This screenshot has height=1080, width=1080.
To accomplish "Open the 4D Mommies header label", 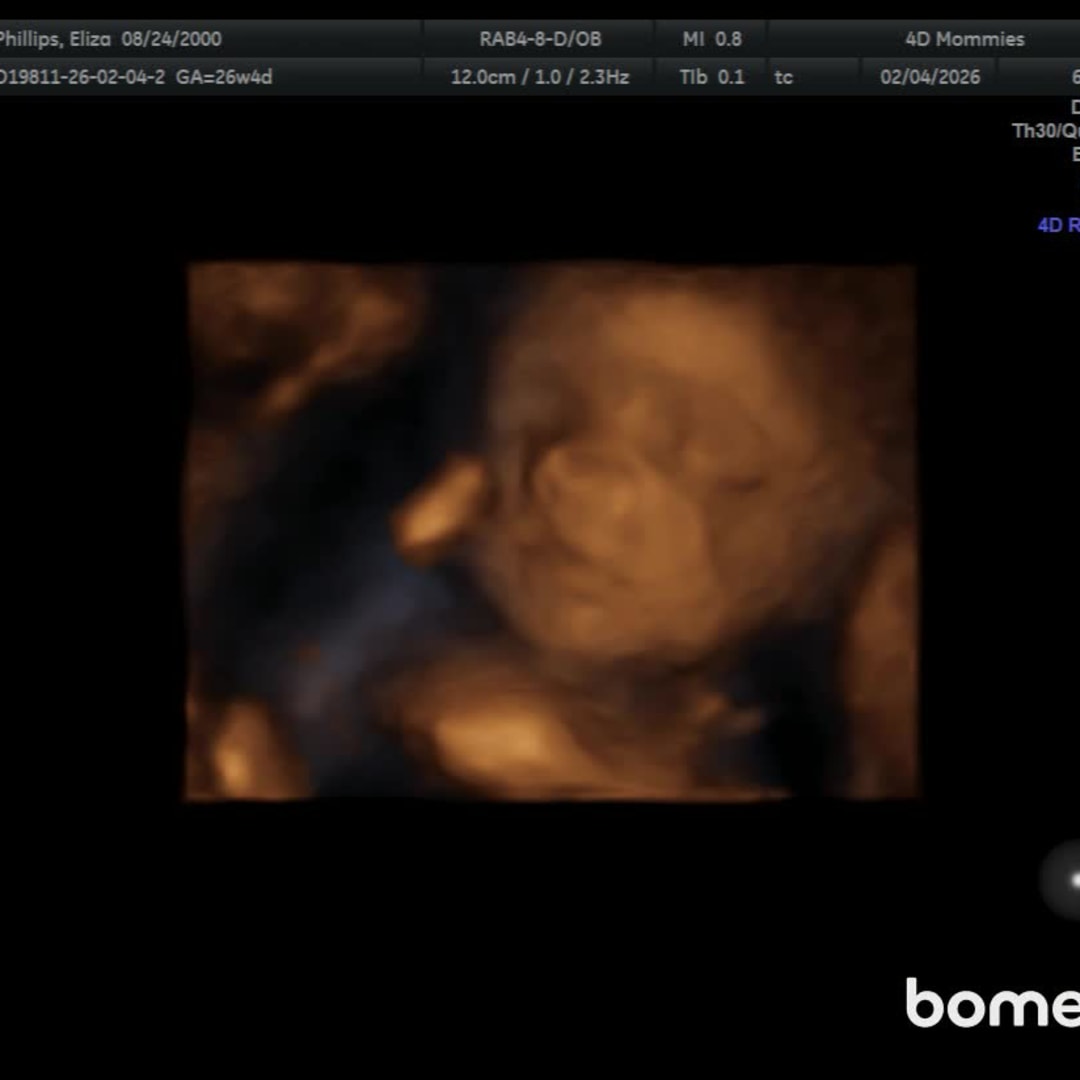I will (964, 39).
